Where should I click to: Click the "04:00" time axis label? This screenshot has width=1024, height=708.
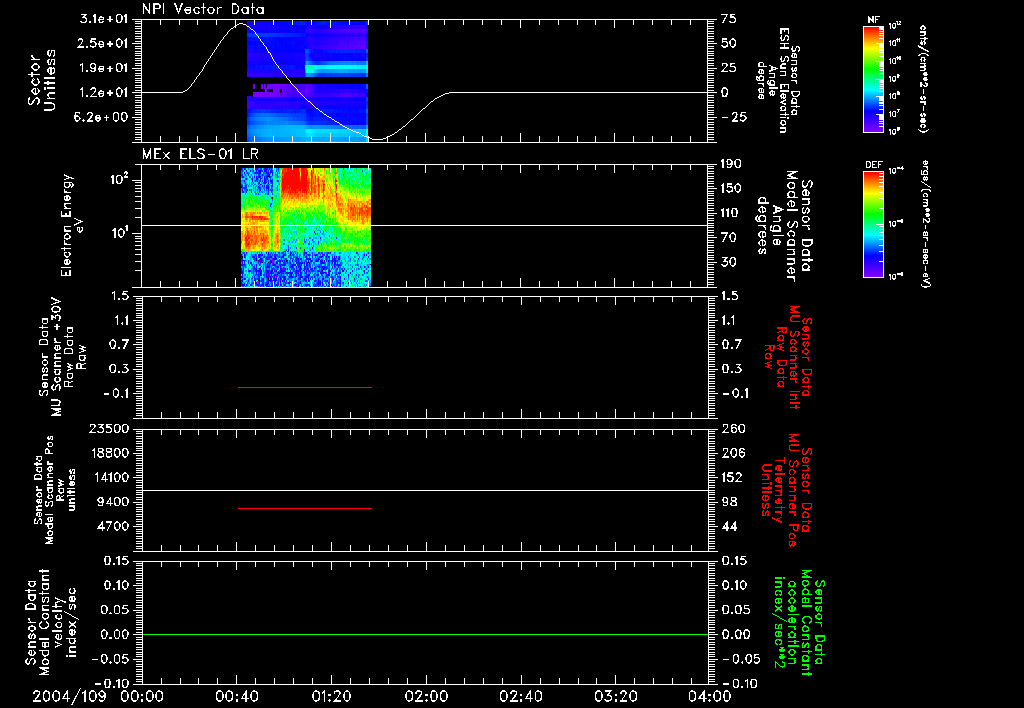[711, 697]
